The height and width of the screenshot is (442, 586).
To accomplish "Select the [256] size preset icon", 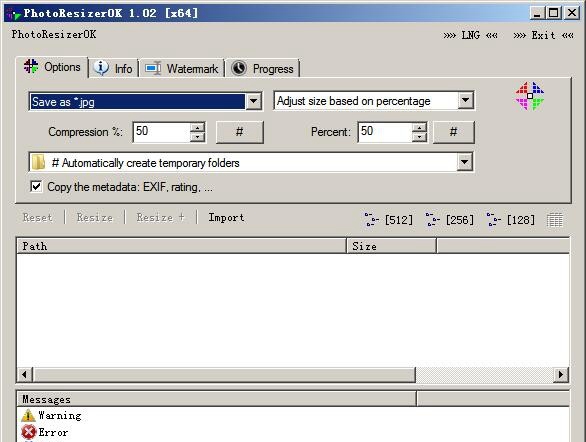I will coord(449,220).
